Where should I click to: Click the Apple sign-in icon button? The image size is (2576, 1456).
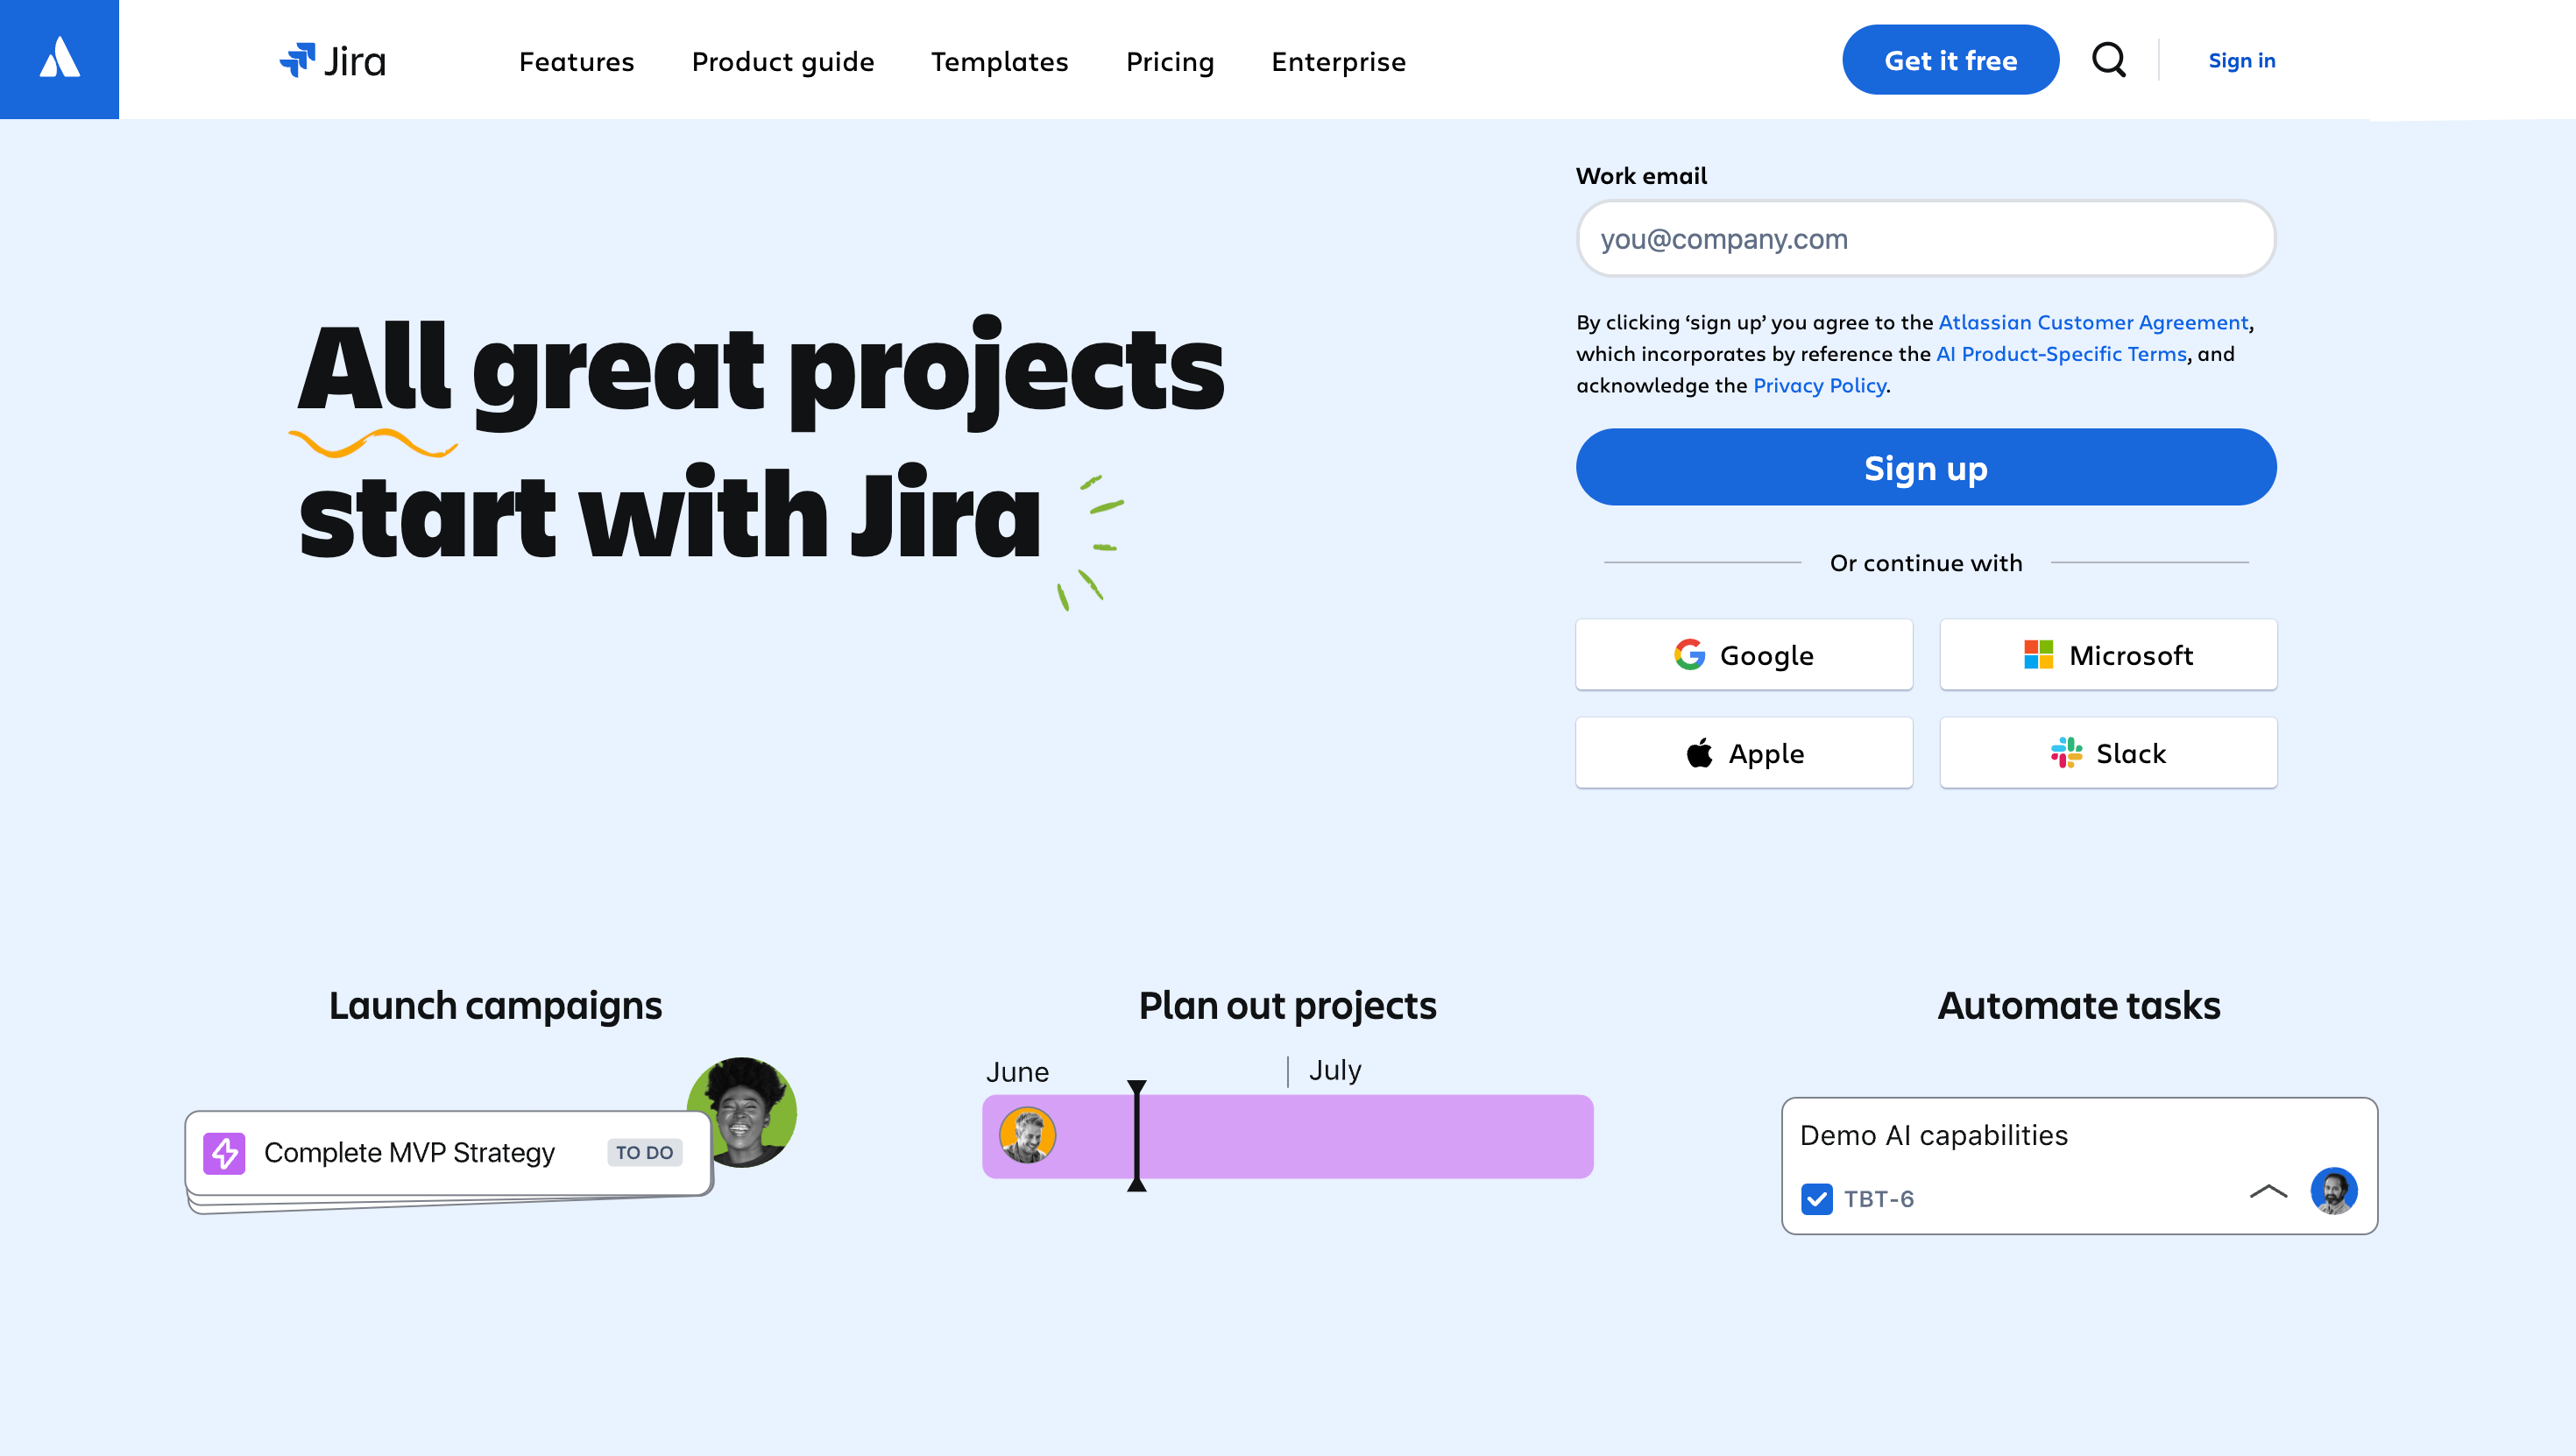point(1700,752)
